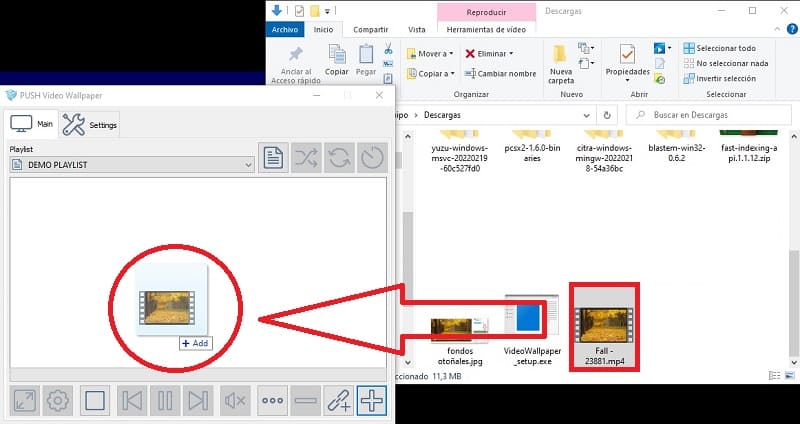Click the Explorer quick access down-arrow icon
800x424 pixels.
277,10
